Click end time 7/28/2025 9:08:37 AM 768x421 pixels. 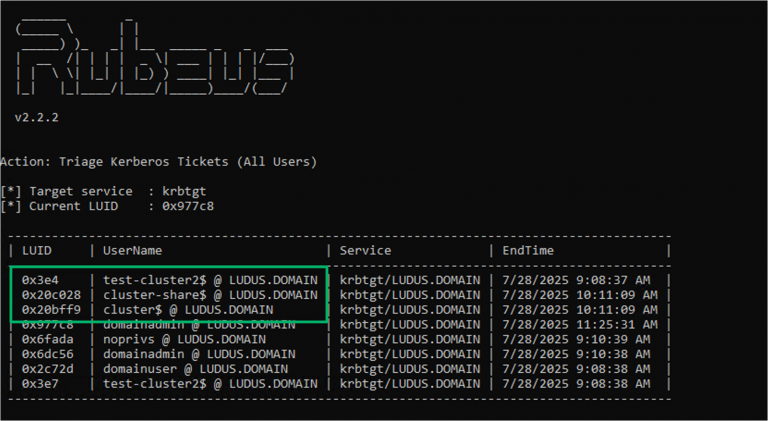(576, 281)
